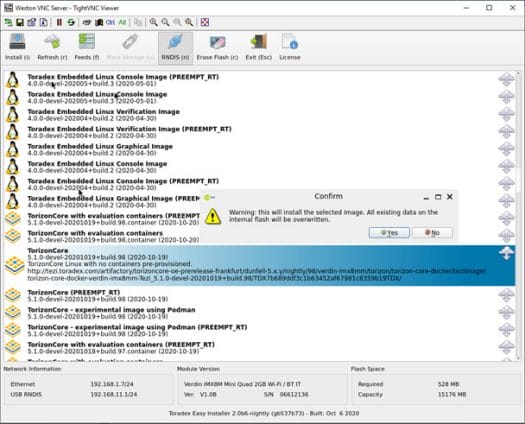Send Ctrl+Alt+Del using the toolbar icon
Screen dimensions: 525x424
pyautogui.click(x=87, y=22)
